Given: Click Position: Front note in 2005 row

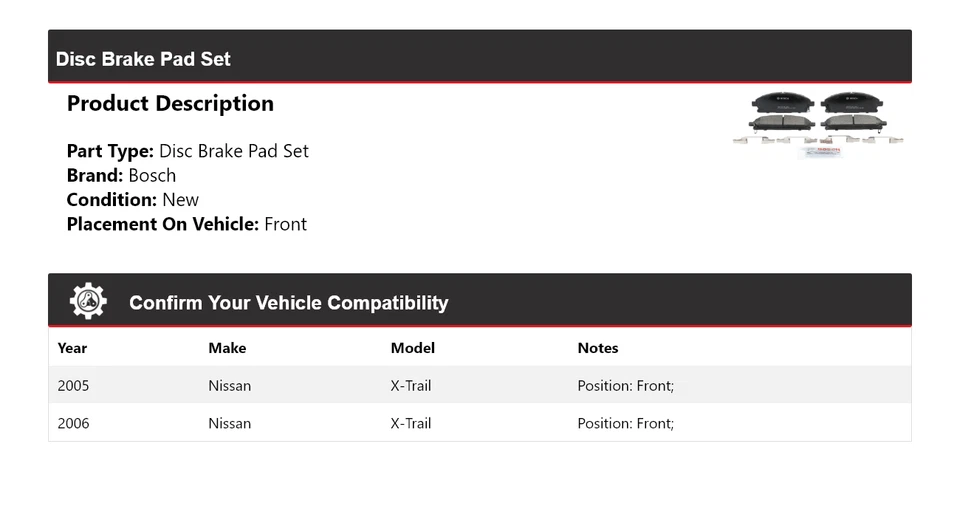Looking at the screenshot, I should coord(626,385).
